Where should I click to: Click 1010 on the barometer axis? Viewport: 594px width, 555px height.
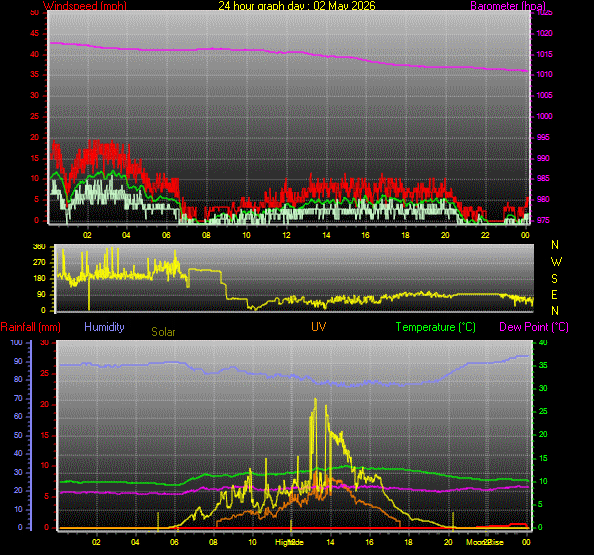pos(544,74)
